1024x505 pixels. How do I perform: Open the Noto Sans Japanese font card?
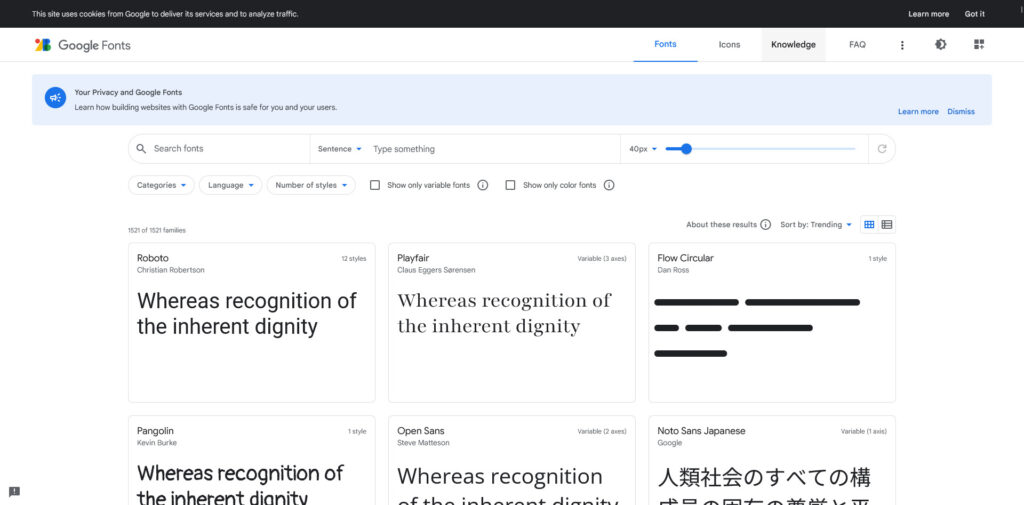pyautogui.click(x=772, y=460)
